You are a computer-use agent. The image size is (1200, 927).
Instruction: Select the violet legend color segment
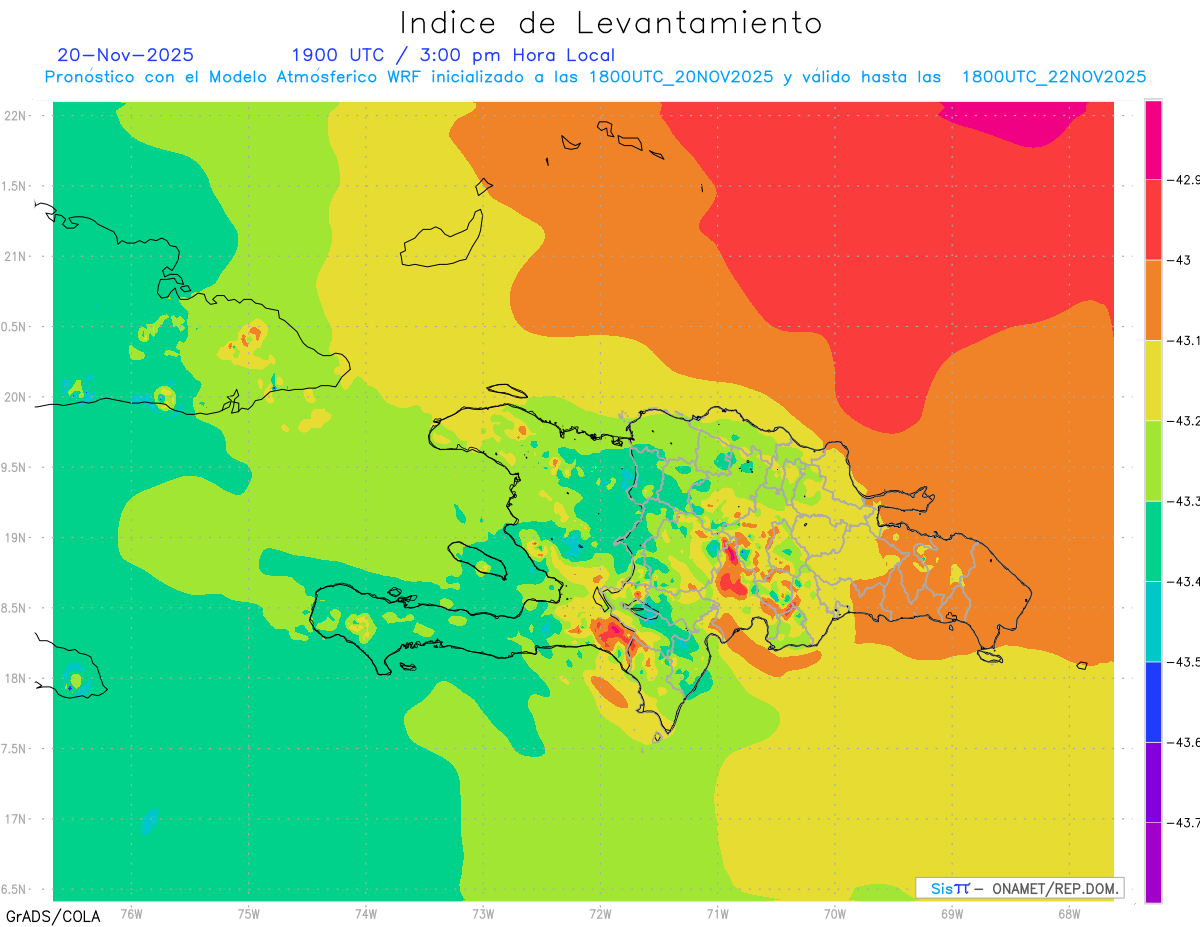pos(1153,782)
